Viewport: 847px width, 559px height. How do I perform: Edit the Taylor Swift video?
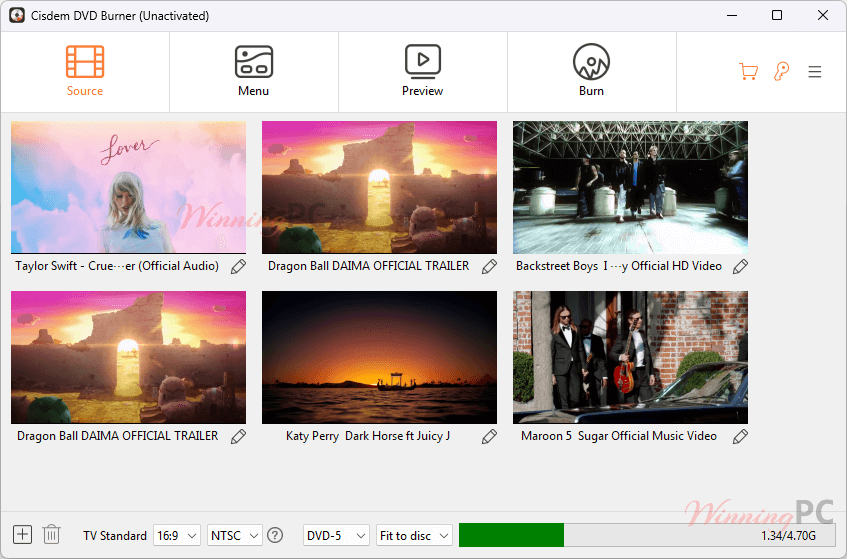coord(238,266)
